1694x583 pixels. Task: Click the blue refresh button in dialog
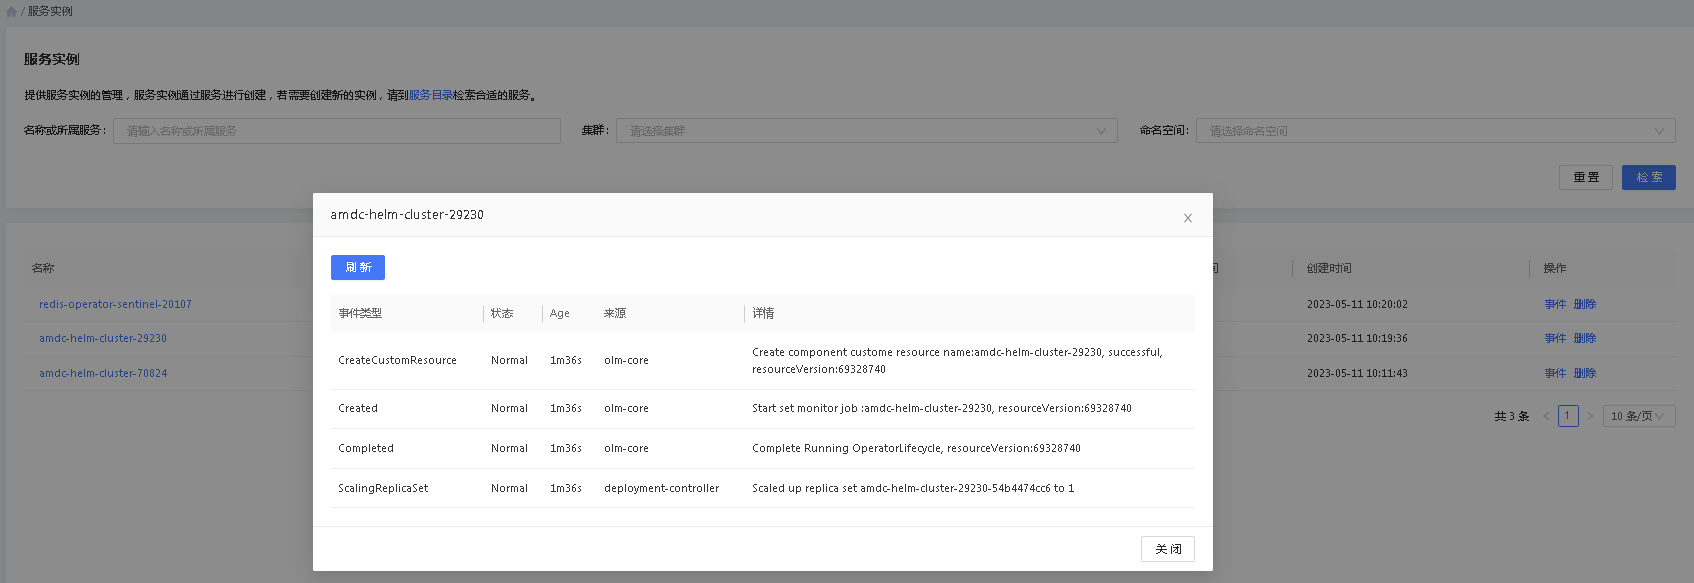click(357, 267)
